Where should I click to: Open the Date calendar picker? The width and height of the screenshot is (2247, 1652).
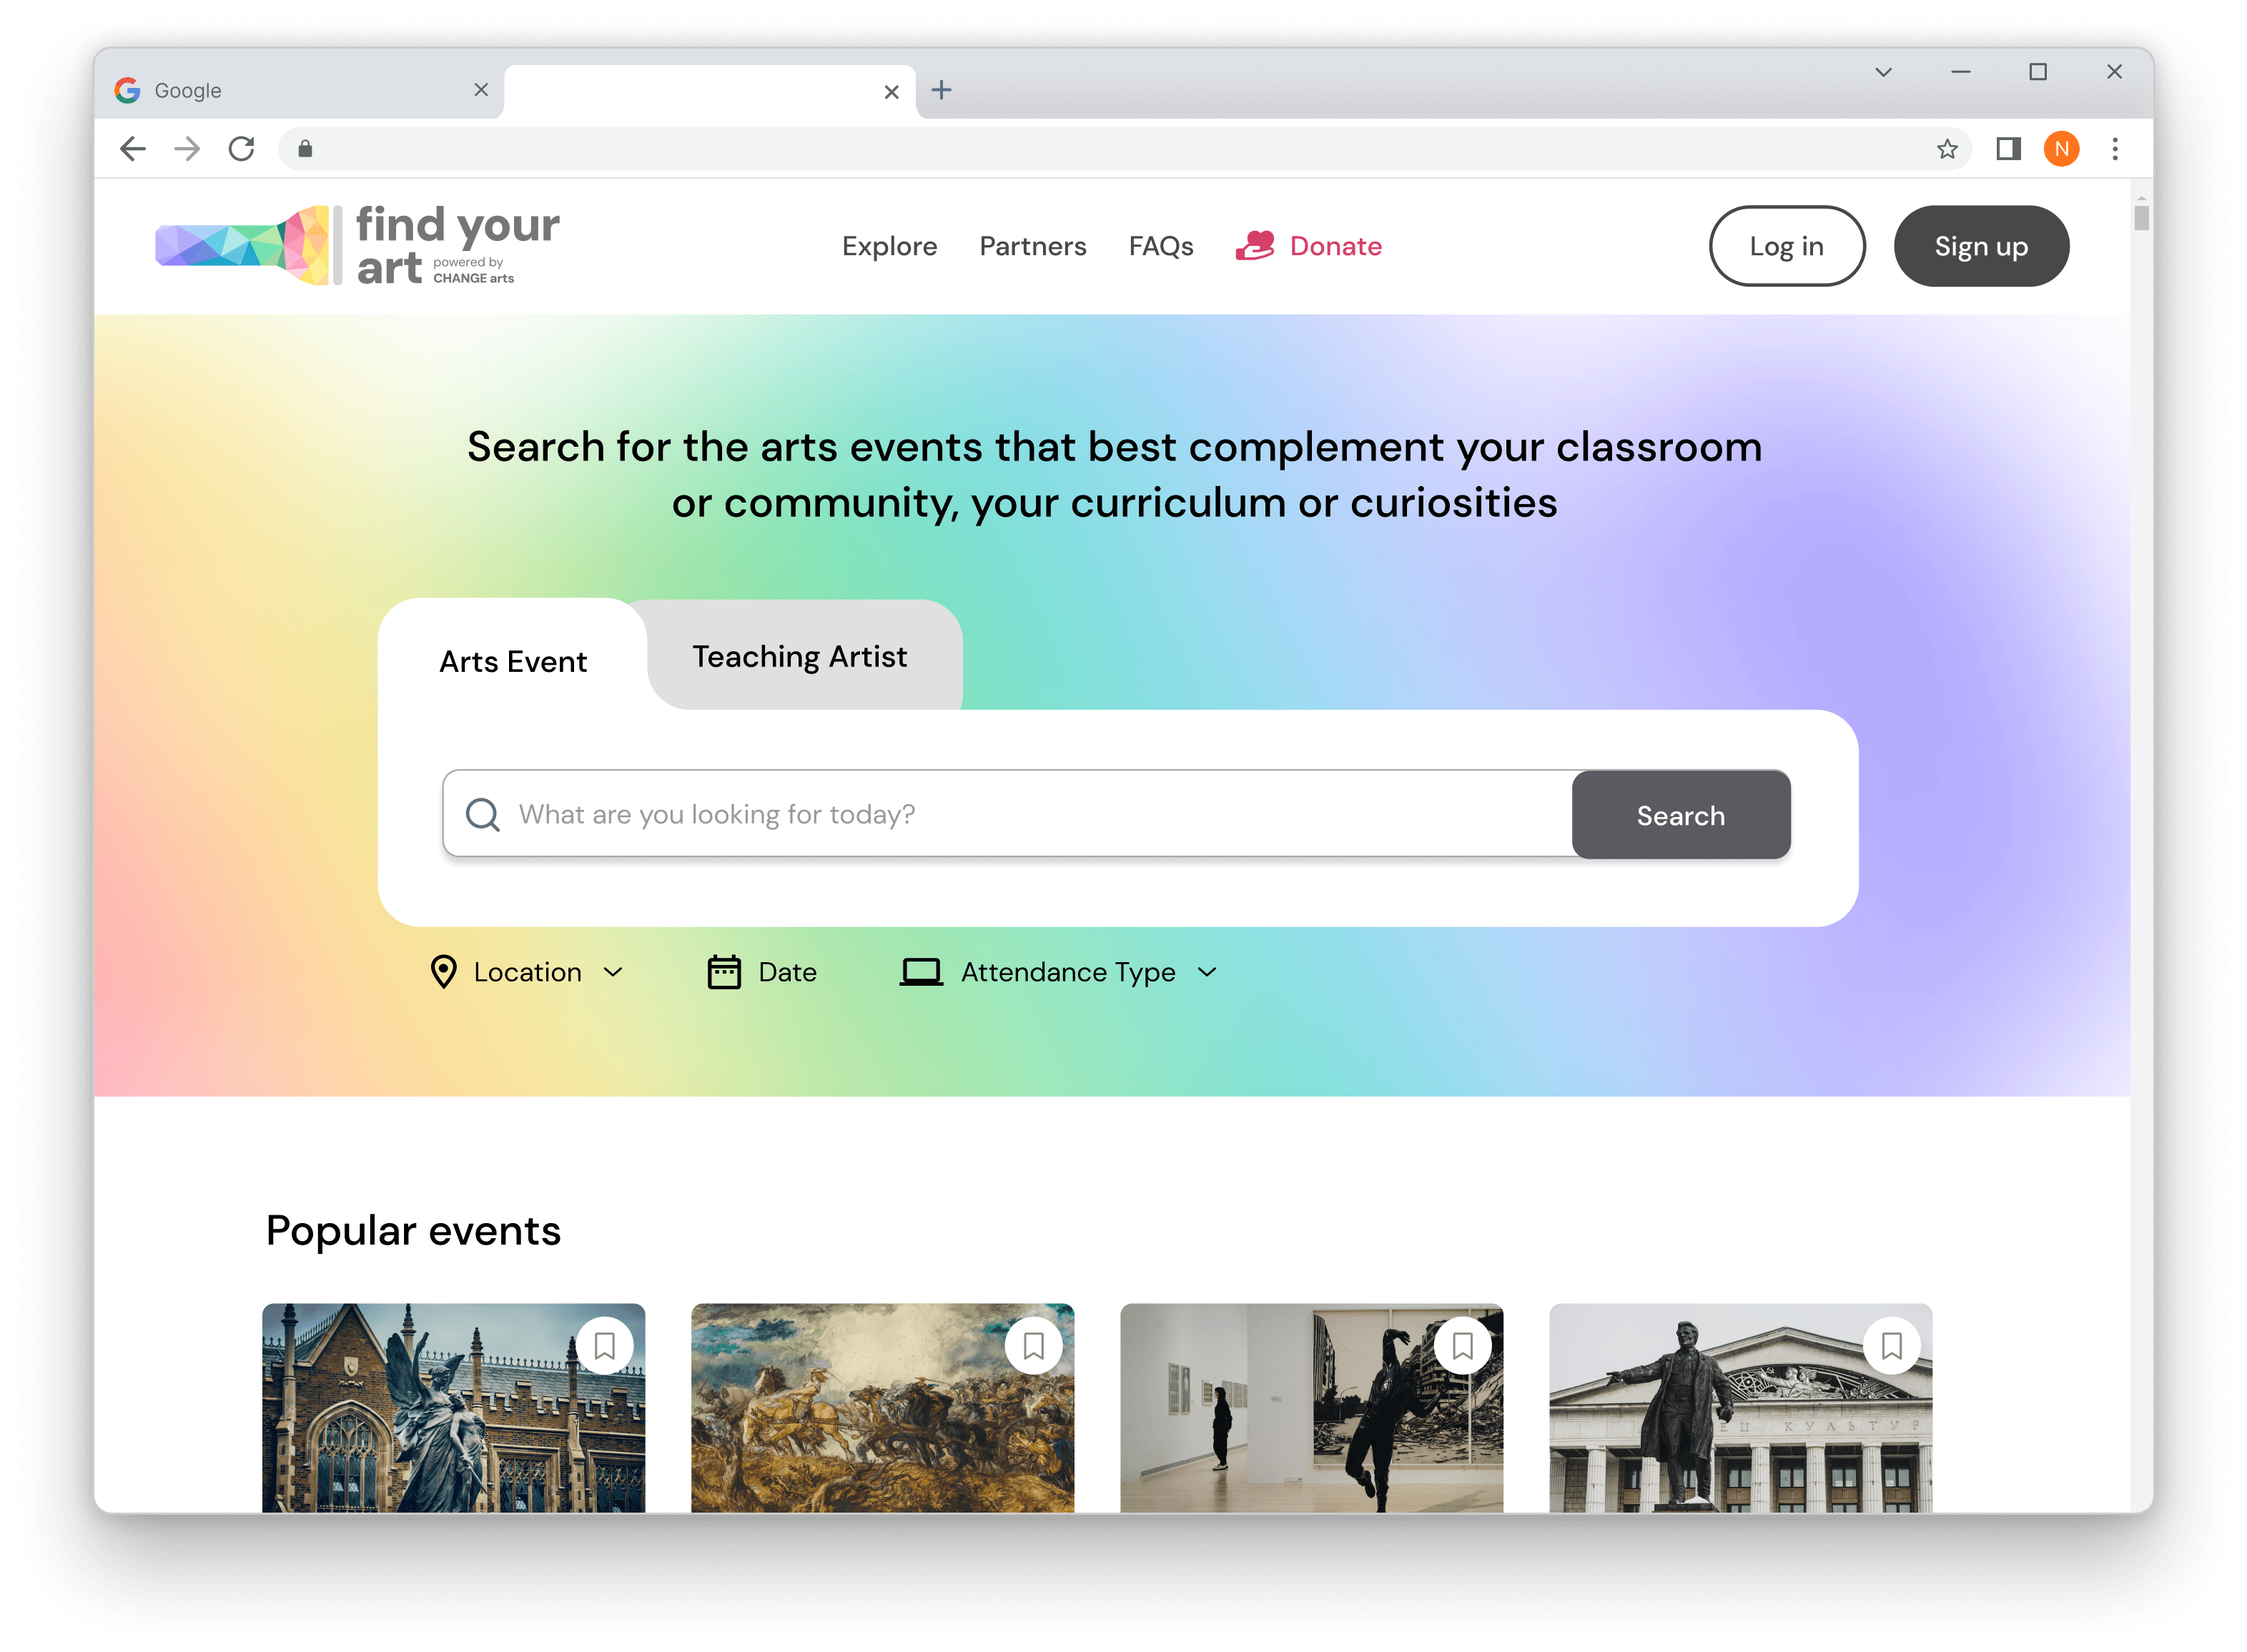click(x=762, y=972)
